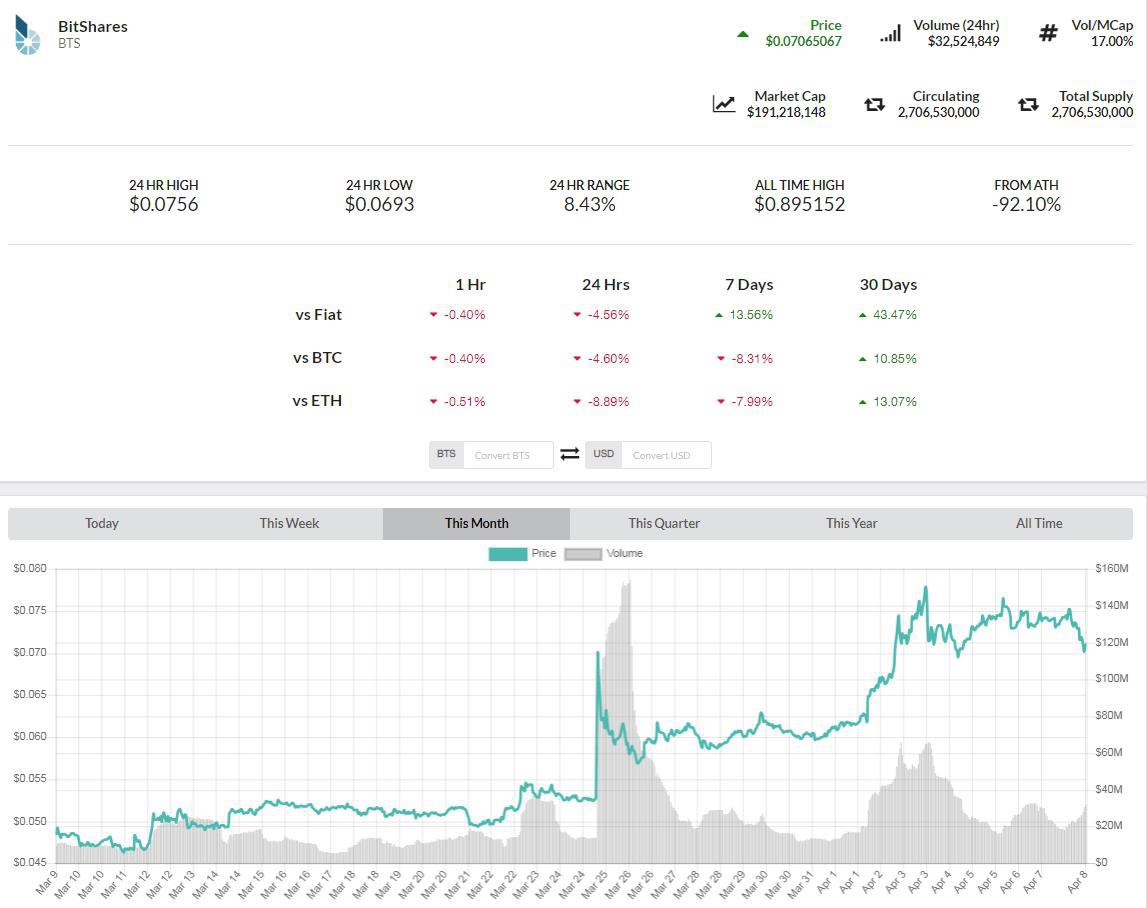This screenshot has height=908, width=1147.
Task: Focus the Convert BTS input field
Action: coord(508,455)
